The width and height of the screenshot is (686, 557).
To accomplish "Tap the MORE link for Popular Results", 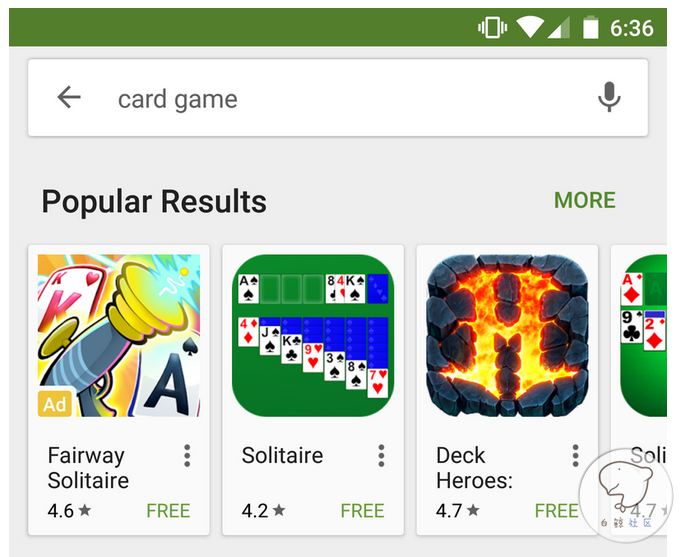I will point(584,200).
